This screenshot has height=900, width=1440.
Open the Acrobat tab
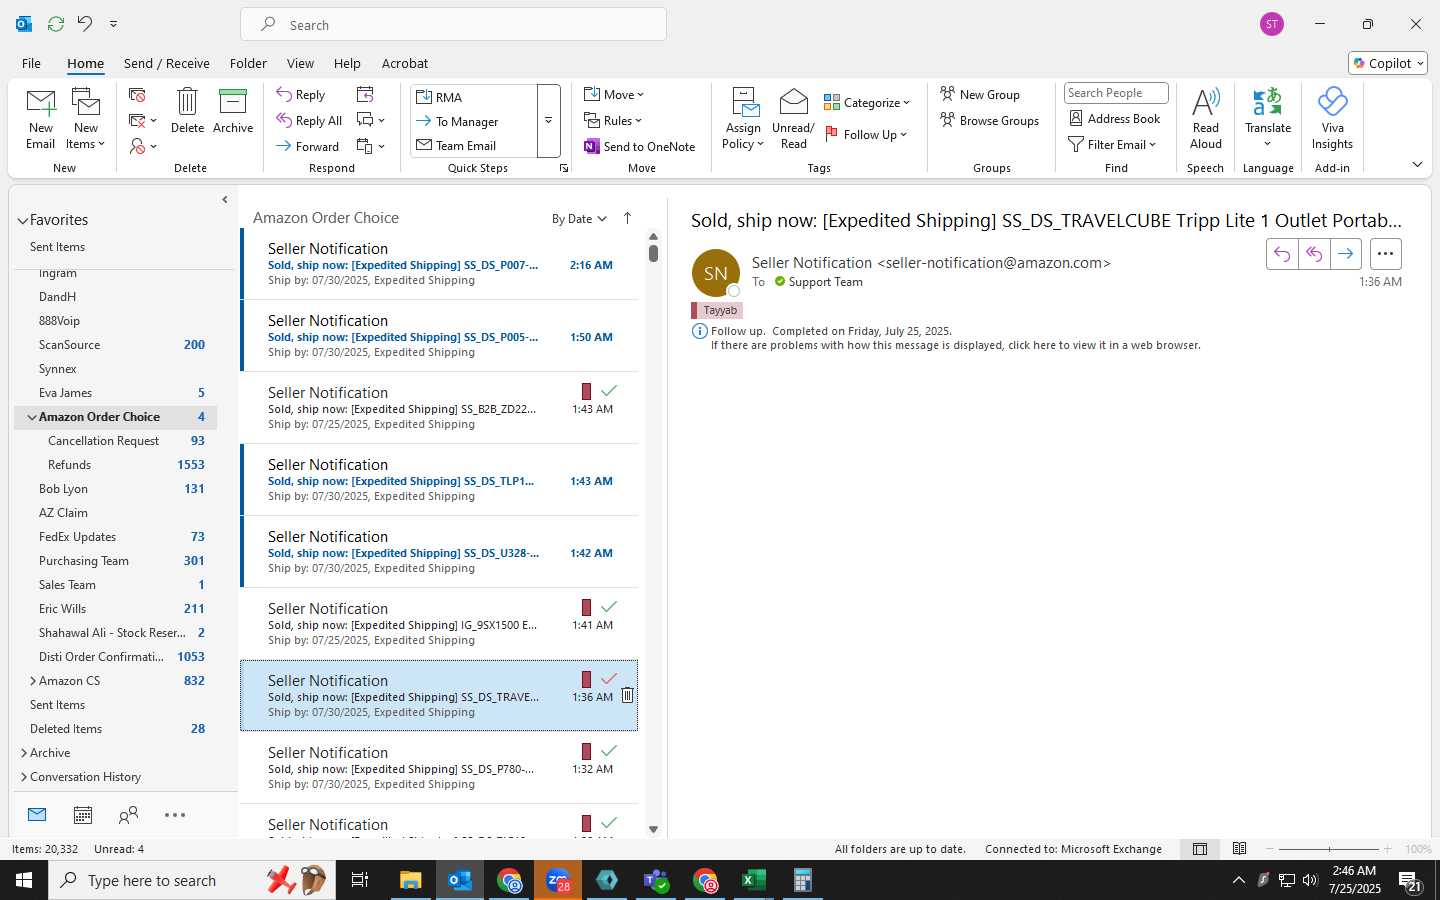coord(405,63)
